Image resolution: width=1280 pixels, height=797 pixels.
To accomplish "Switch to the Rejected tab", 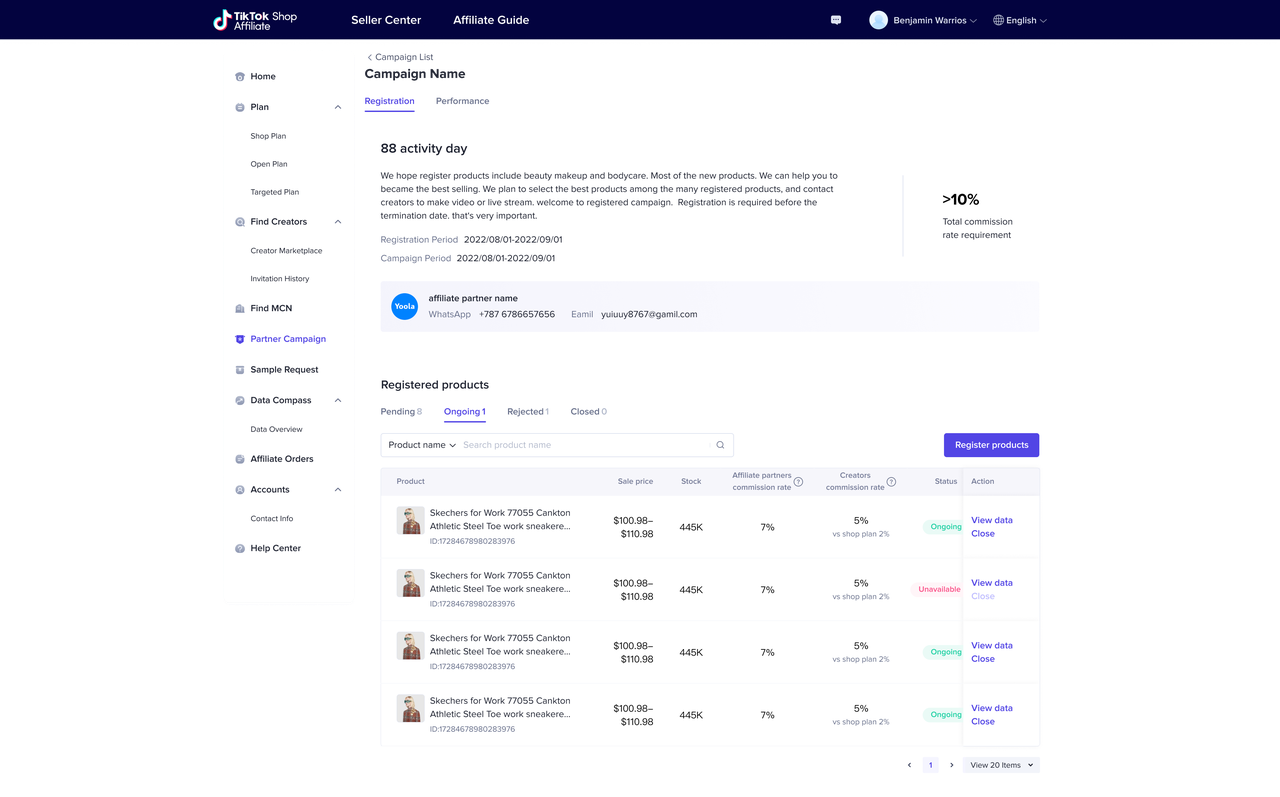I will point(527,412).
